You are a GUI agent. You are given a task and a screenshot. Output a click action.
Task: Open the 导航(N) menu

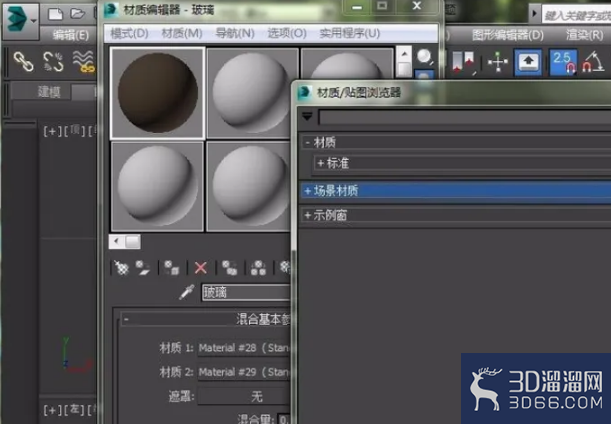pyautogui.click(x=235, y=34)
